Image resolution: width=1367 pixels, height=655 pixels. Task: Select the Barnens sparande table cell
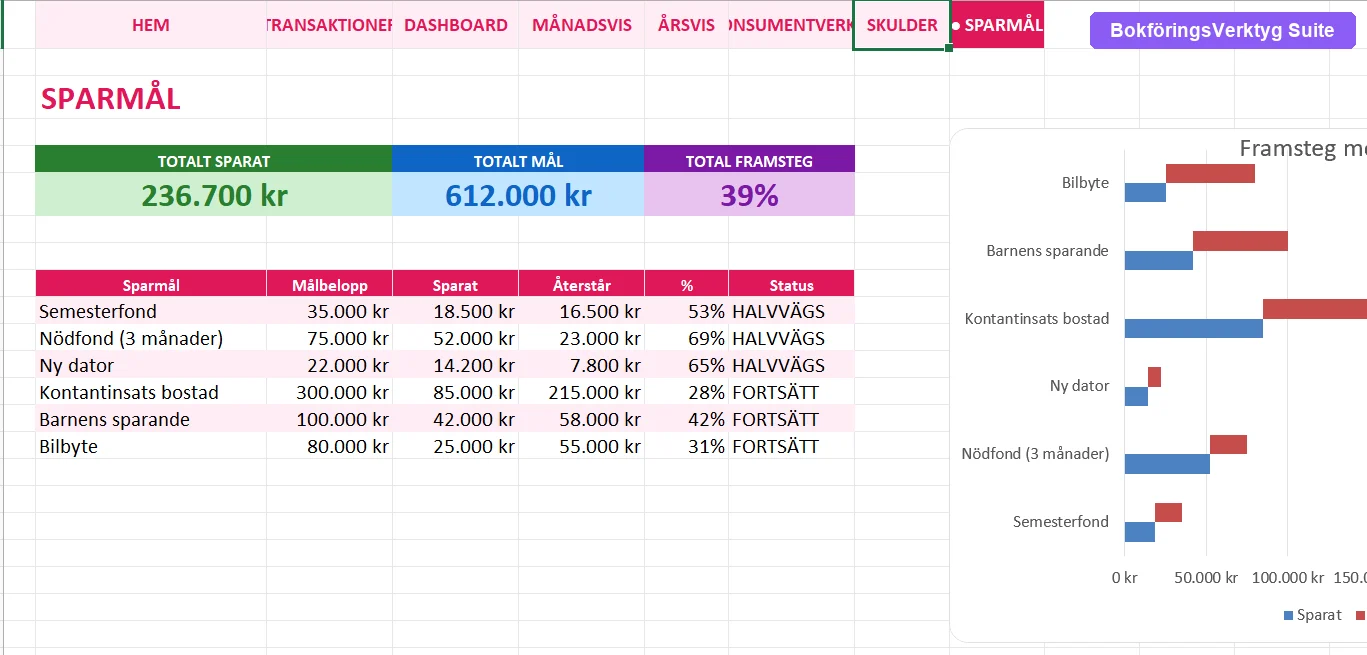(151, 419)
